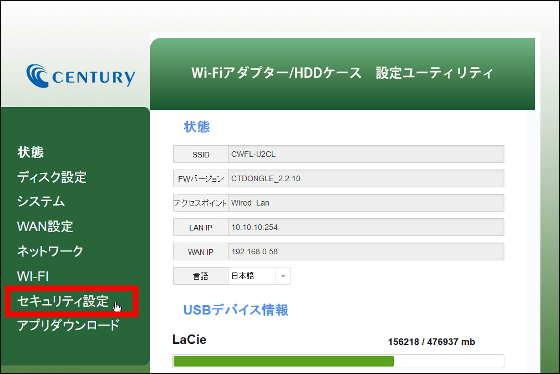Click the SSID label cell

[201, 154]
